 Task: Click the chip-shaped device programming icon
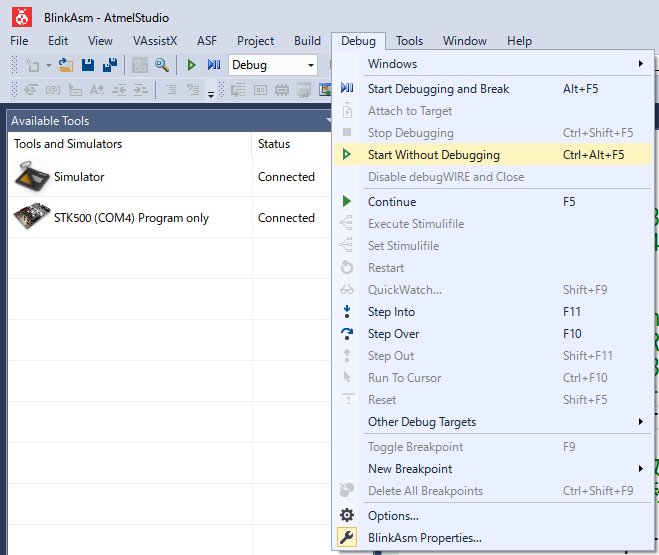[x=282, y=89]
